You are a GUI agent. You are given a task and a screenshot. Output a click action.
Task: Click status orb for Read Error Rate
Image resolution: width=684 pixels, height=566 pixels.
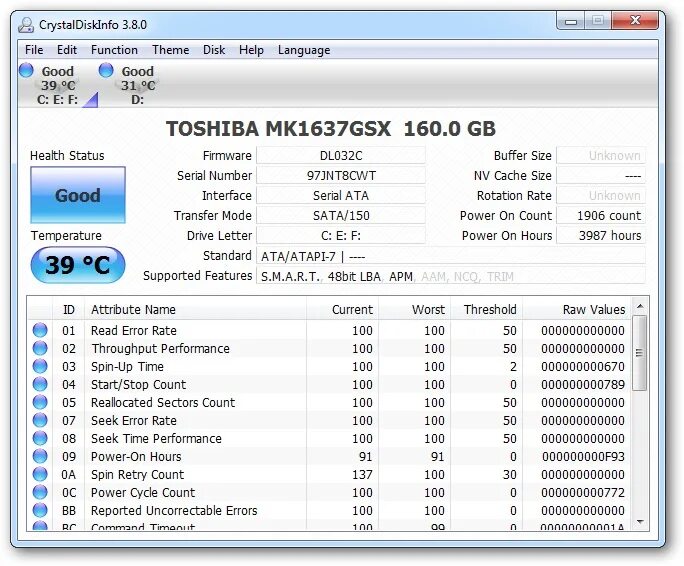[x=40, y=330]
